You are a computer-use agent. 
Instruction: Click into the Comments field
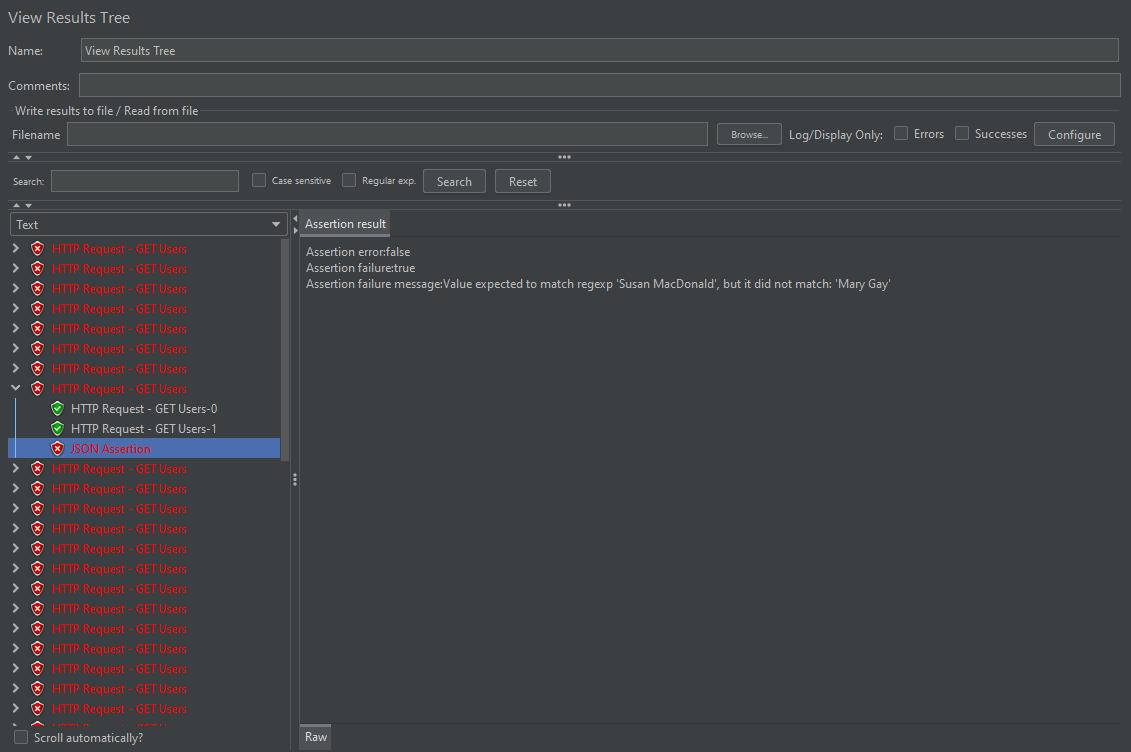[x=599, y=85]
